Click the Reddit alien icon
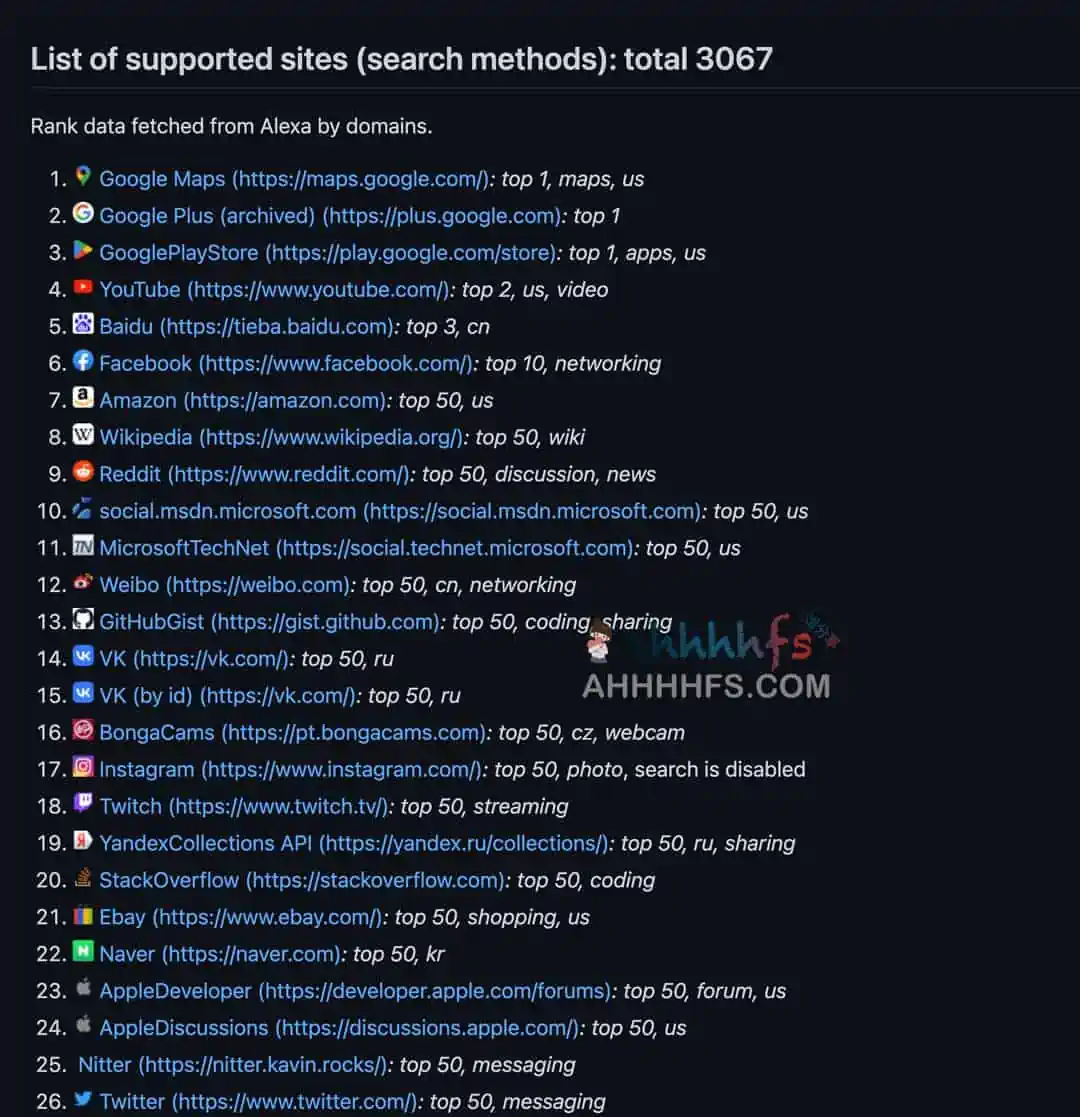1080x1117 pixels. click(83, 473)
